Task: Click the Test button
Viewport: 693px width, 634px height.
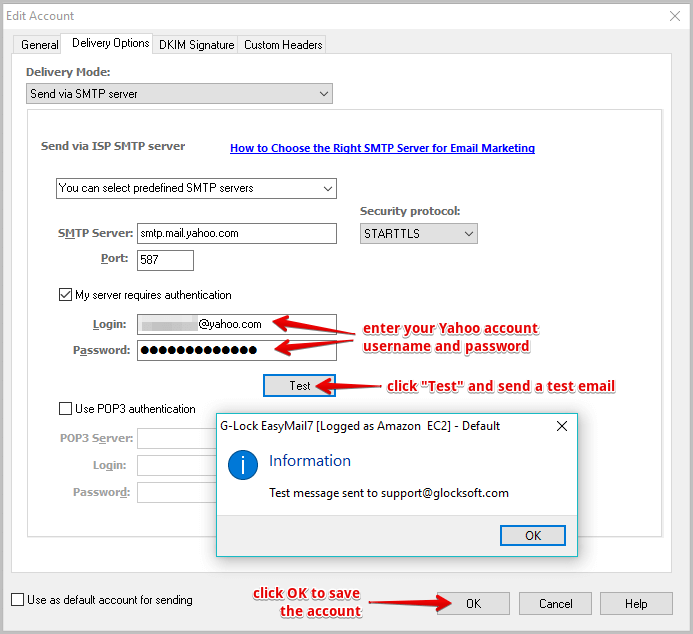Action: pyautogui.click(x=299, y=386)
